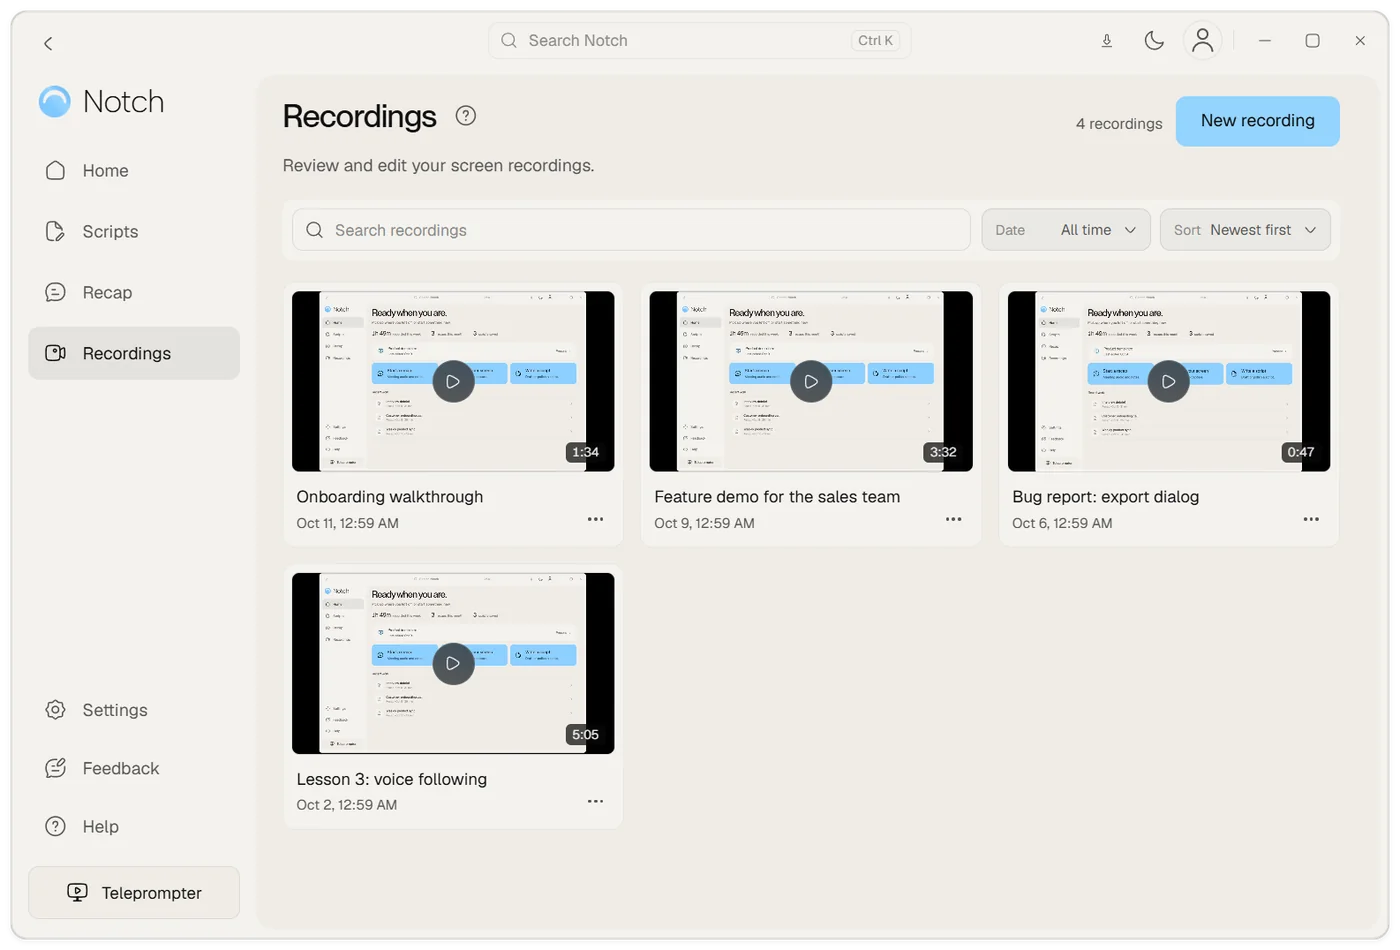Click the 4 recordings count label

click(1119, 124)
